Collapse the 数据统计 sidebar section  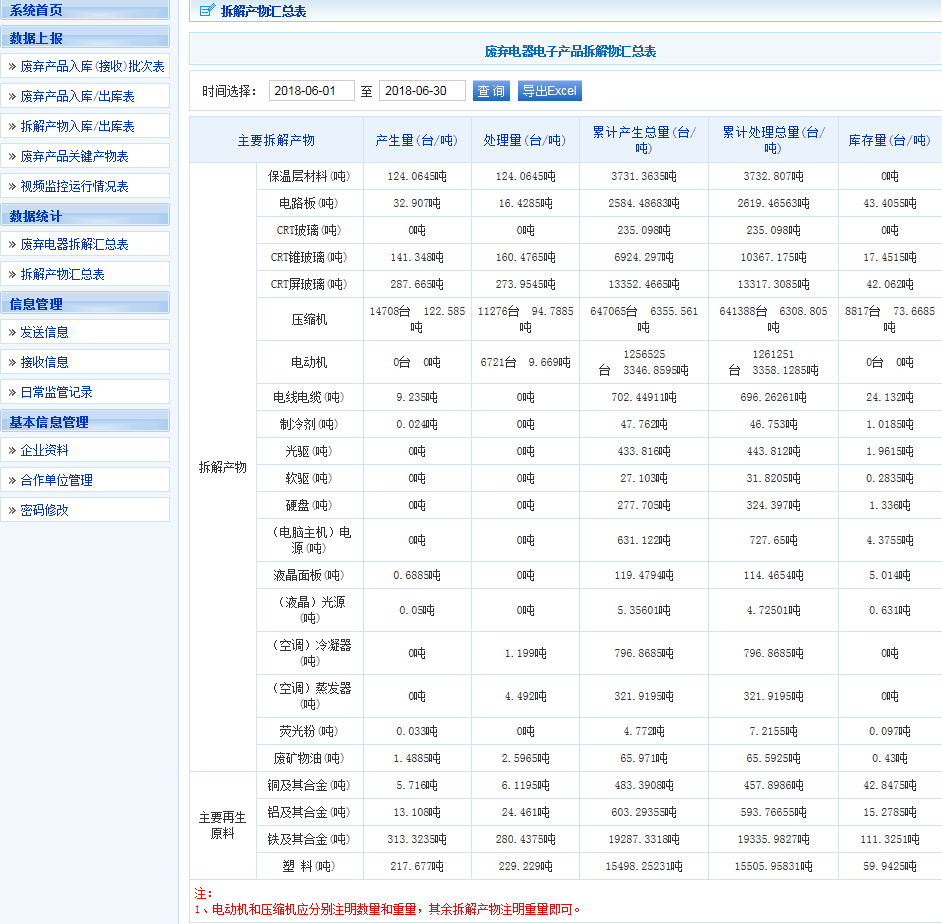[36, 216]
